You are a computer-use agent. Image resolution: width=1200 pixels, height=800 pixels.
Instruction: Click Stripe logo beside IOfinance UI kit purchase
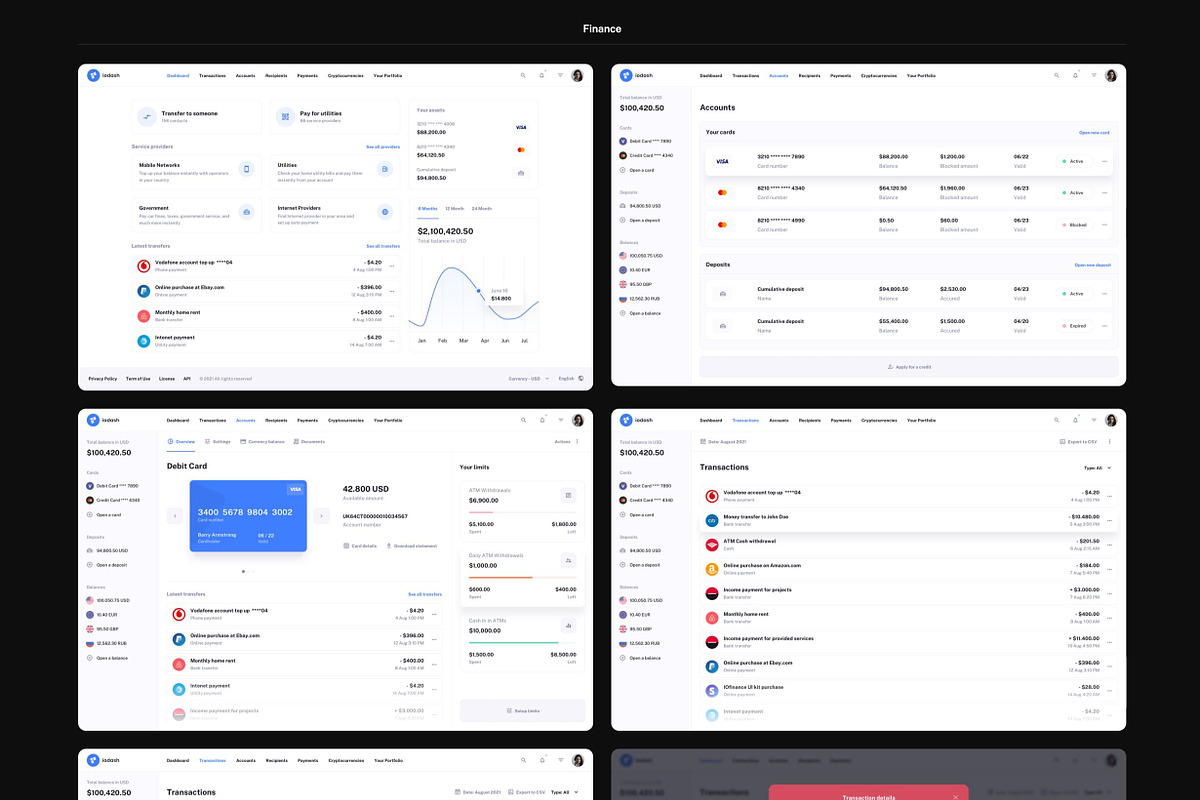pyautogui.click(x=712, y=690)
